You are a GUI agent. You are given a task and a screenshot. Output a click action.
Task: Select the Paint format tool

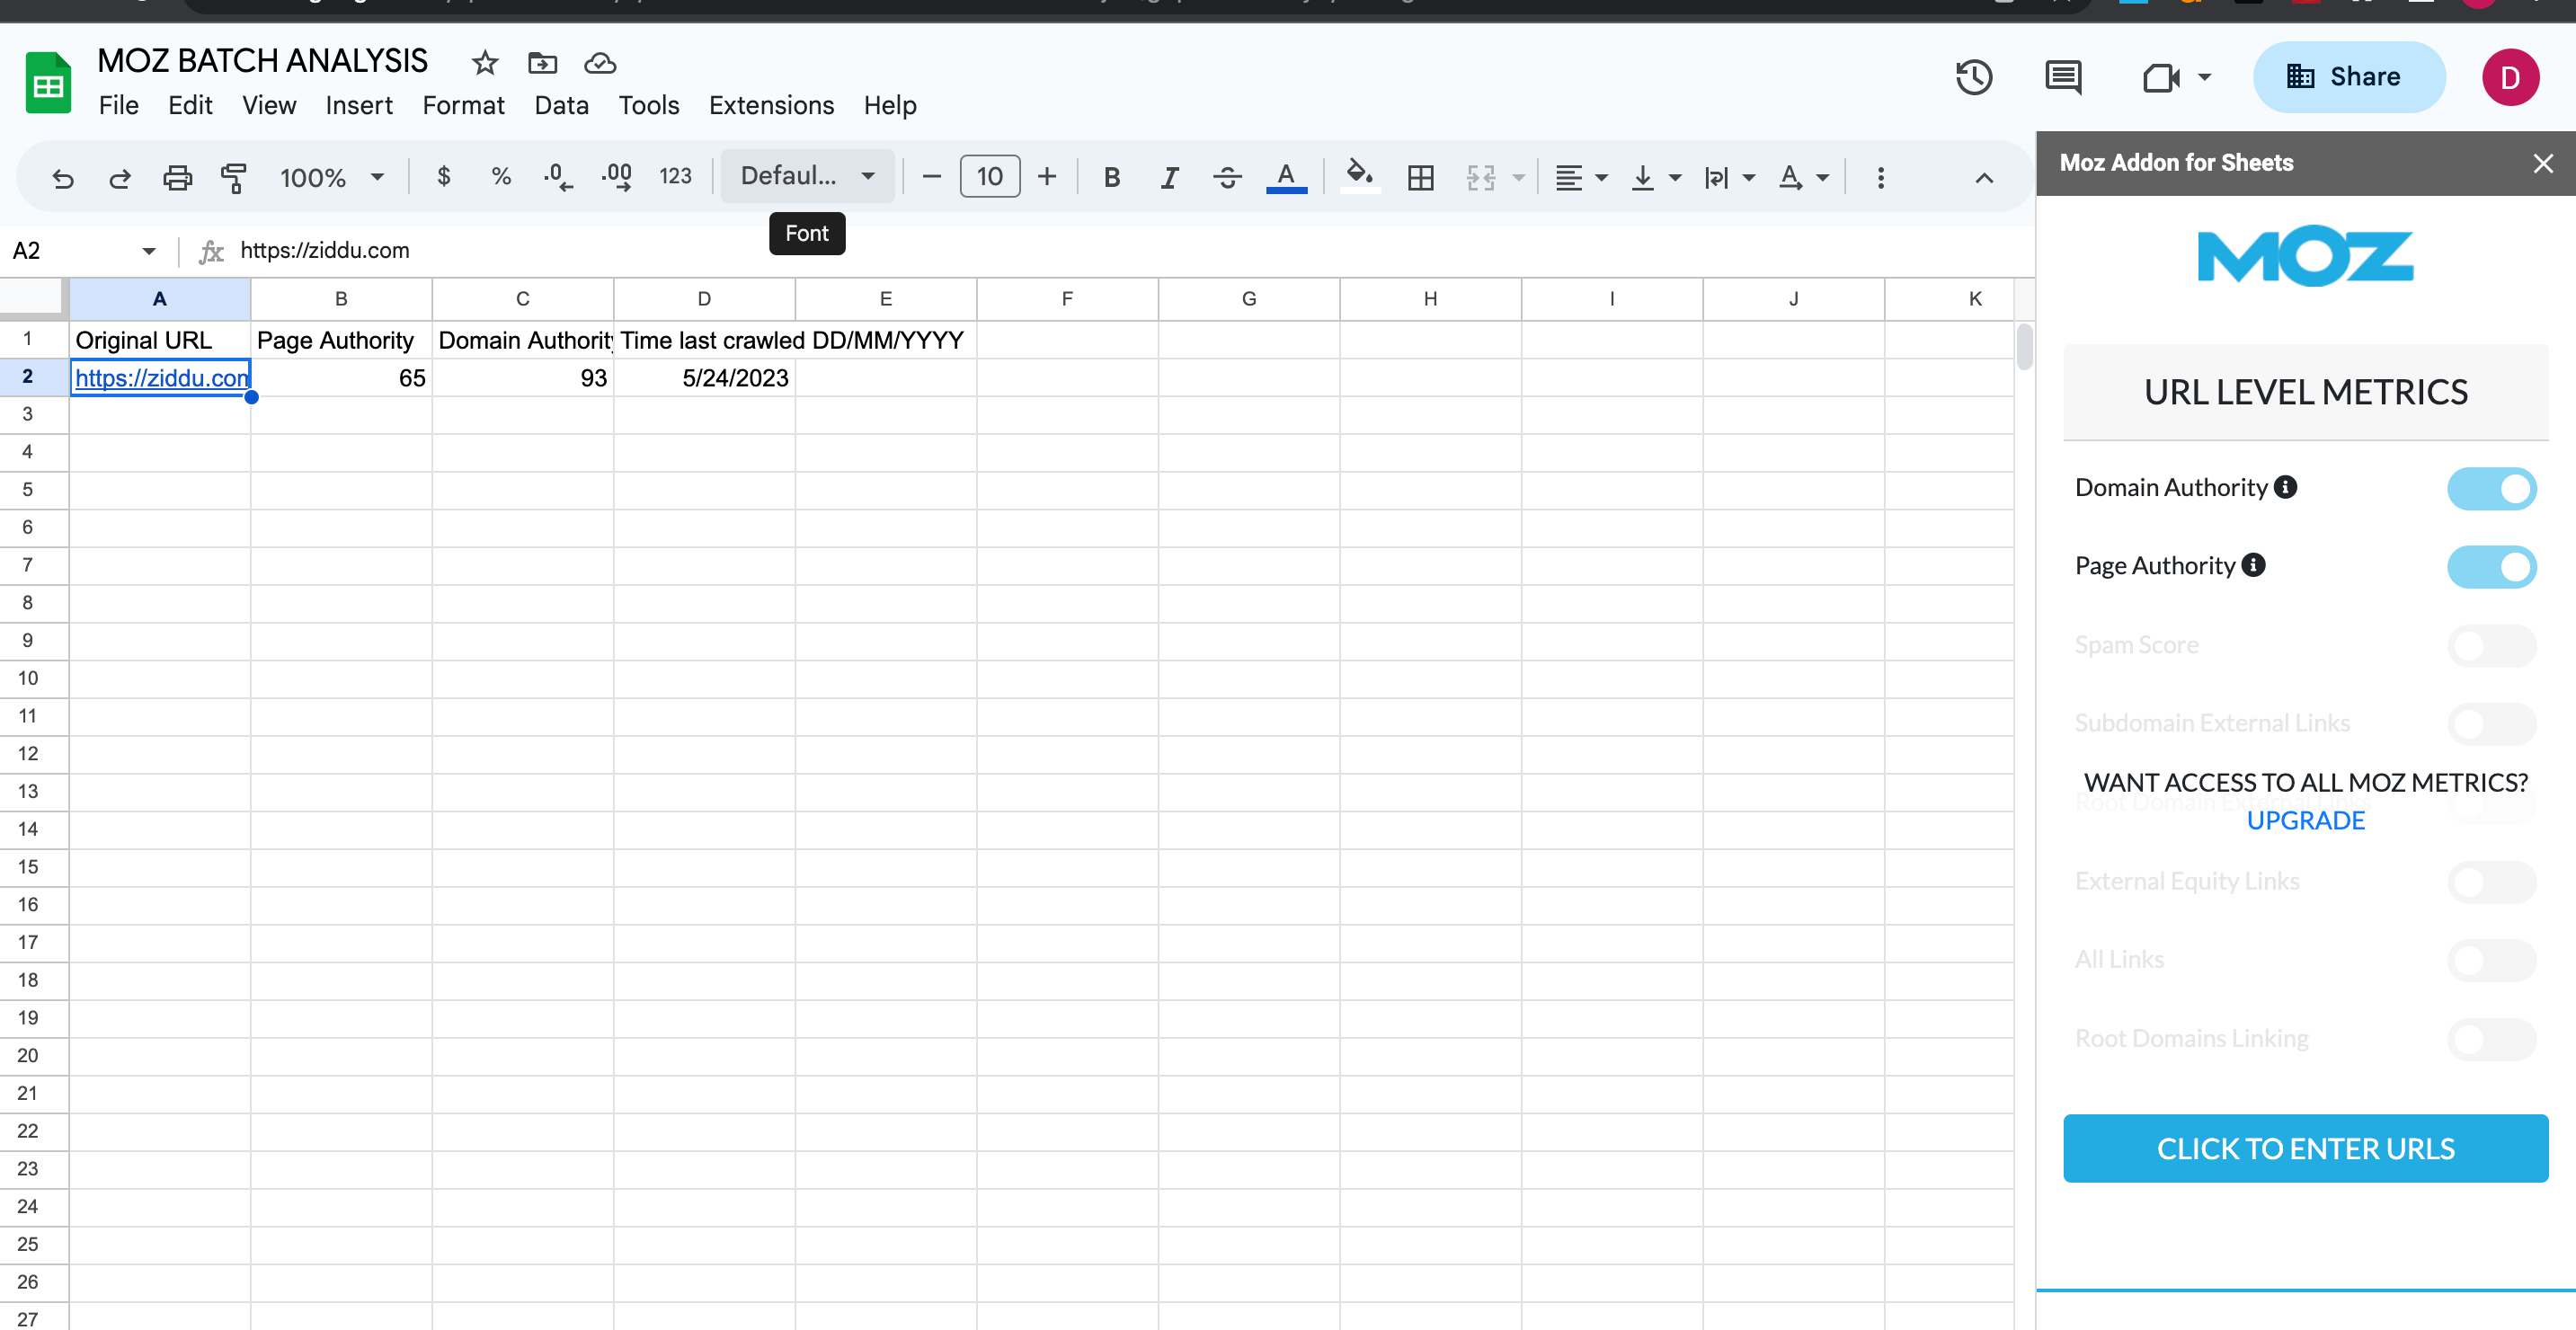tap(233, 178)
